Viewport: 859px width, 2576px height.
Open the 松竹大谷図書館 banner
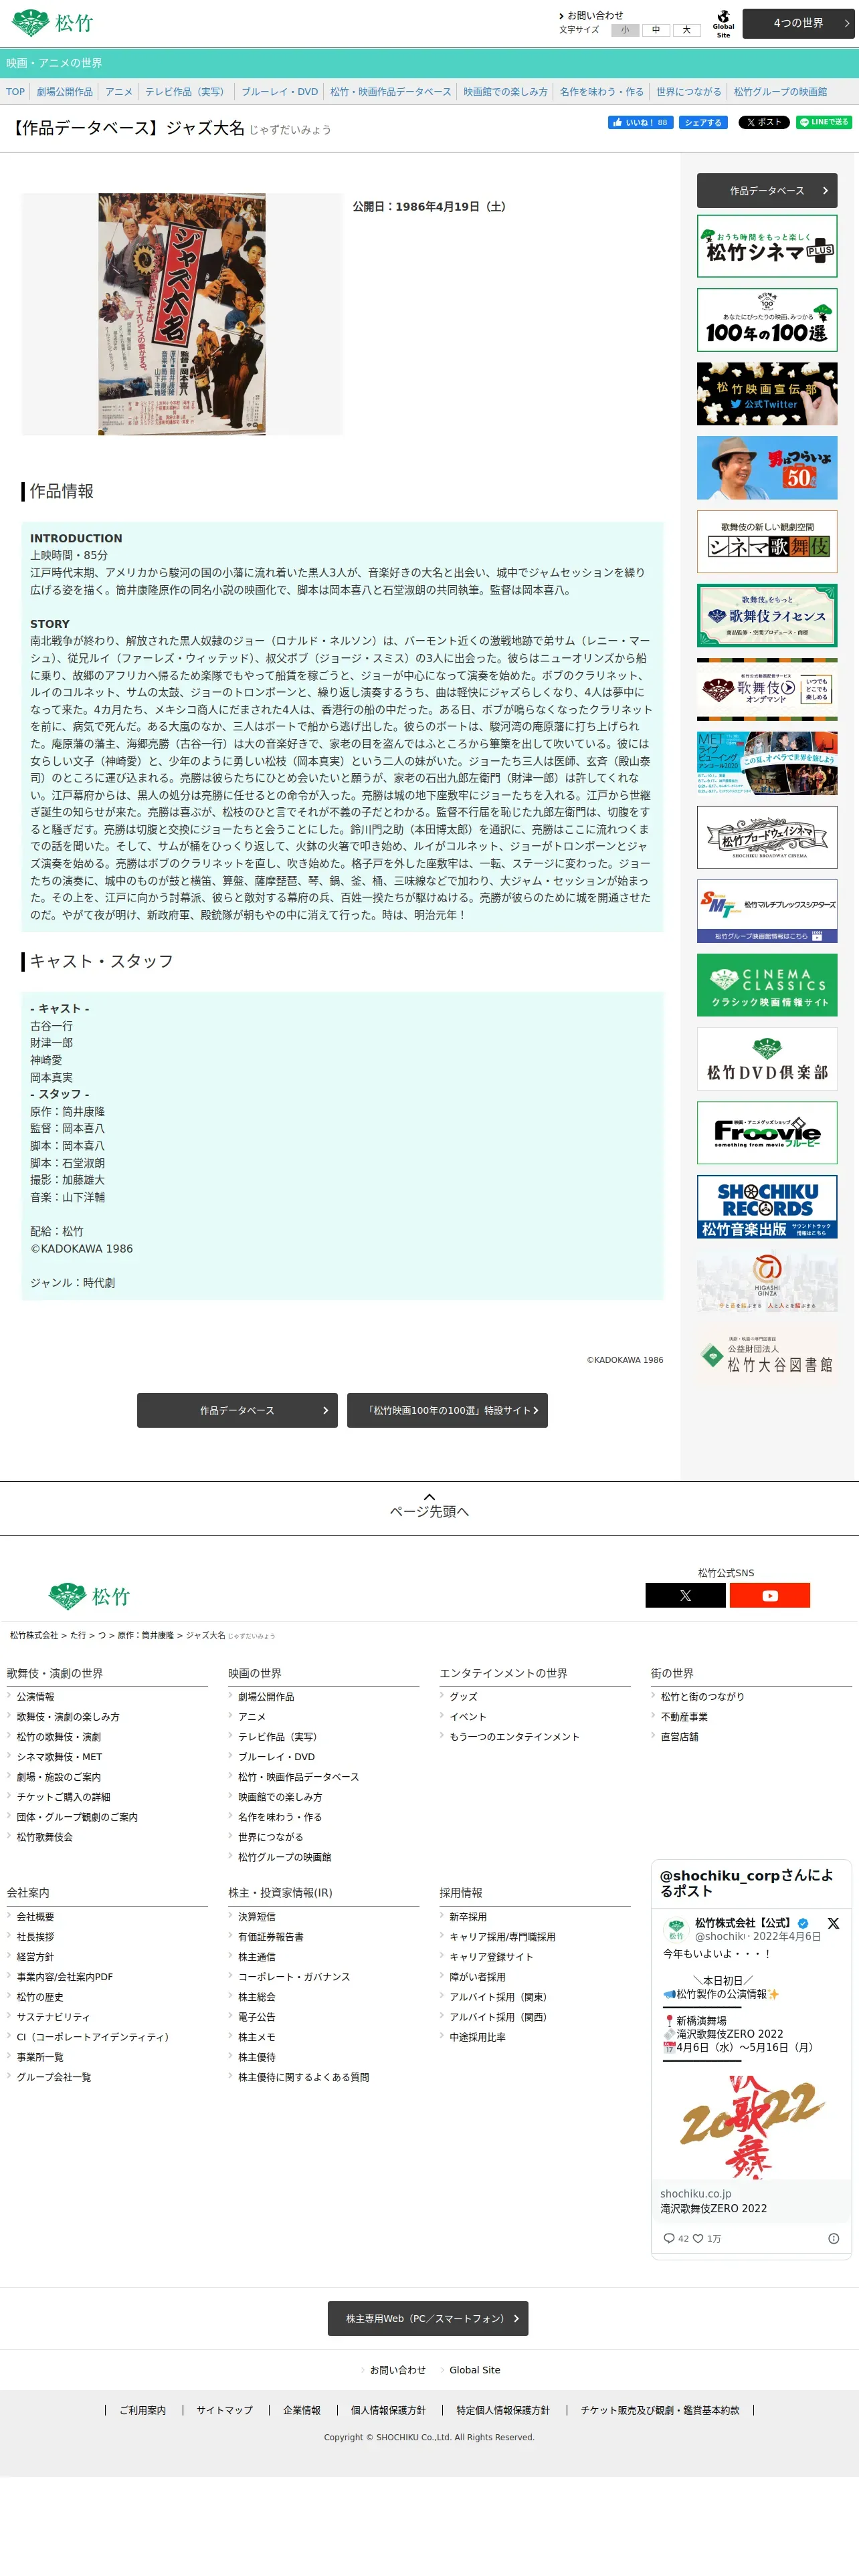pos(767,1355)
